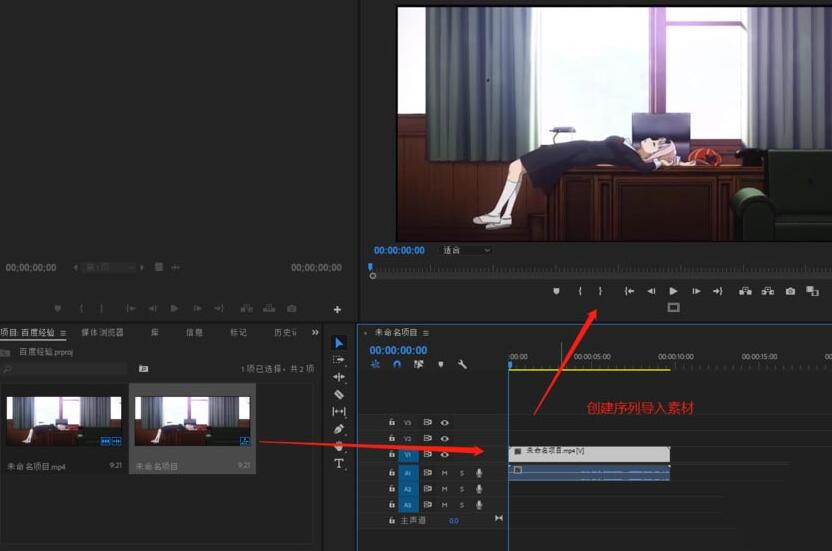Select audio clip on A1 track

[589, 472]
